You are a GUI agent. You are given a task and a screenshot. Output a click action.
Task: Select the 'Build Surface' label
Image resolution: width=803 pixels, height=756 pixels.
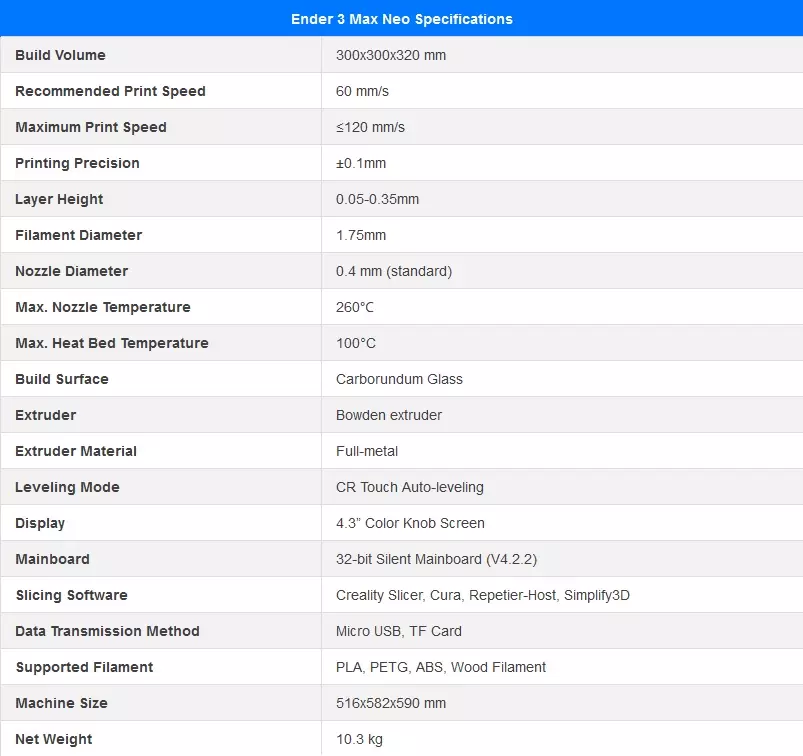(x=62, y=379)
